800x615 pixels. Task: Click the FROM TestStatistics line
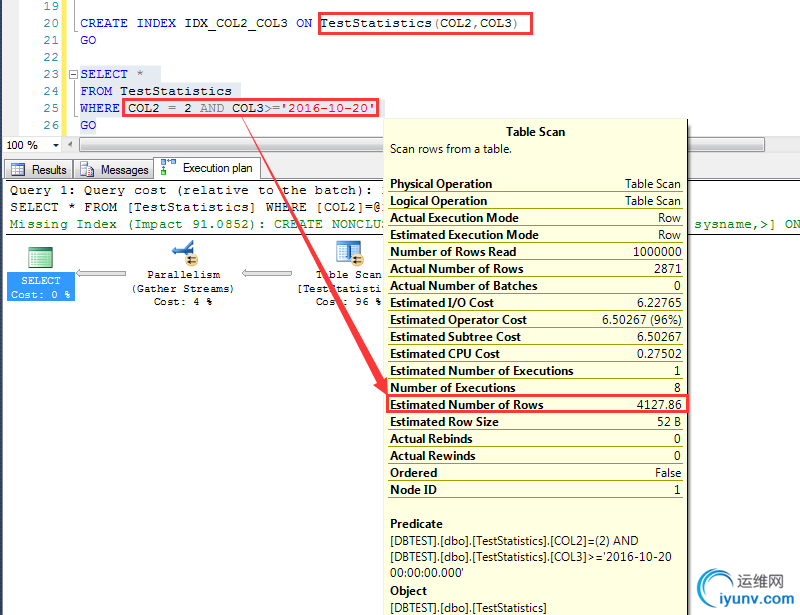coord(156,91)
